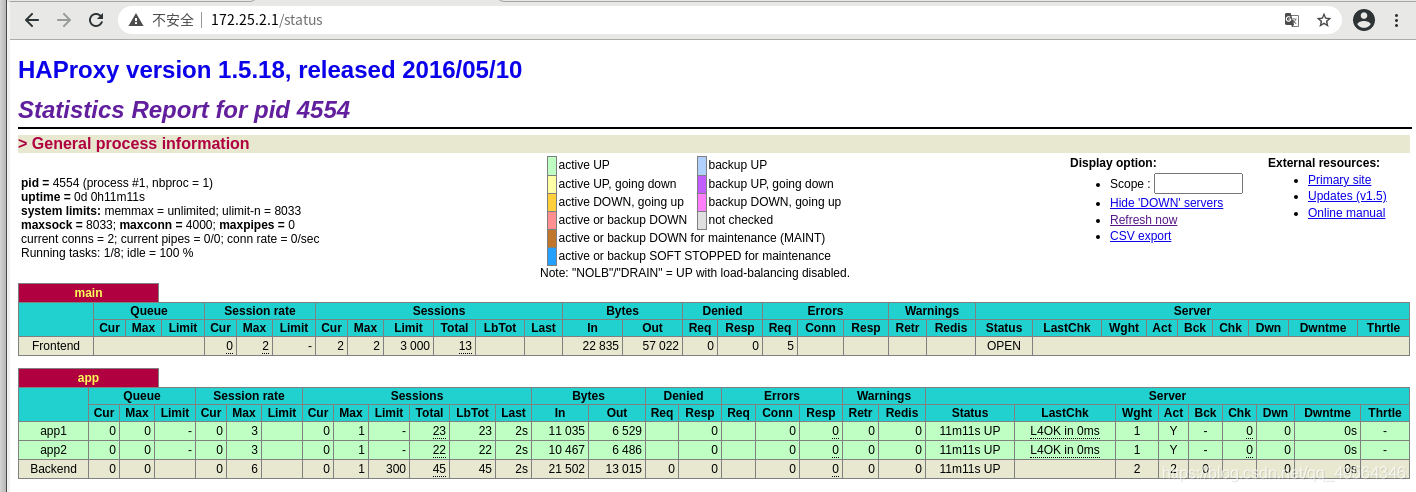
Task: Click the HAProxy version 1.5.18 title
Action: 270,70
